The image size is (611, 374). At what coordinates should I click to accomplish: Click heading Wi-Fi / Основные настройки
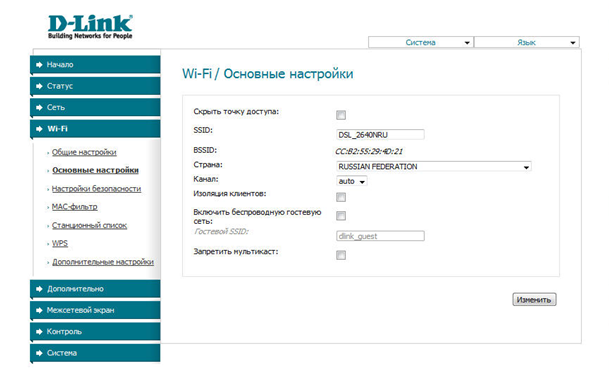(268, 74)
